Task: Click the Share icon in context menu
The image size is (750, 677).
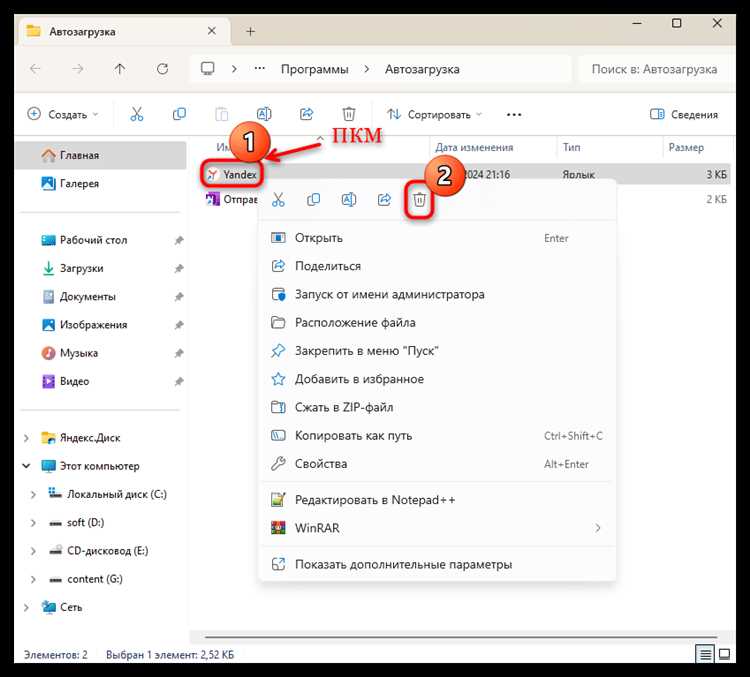Action: (384, 200)
